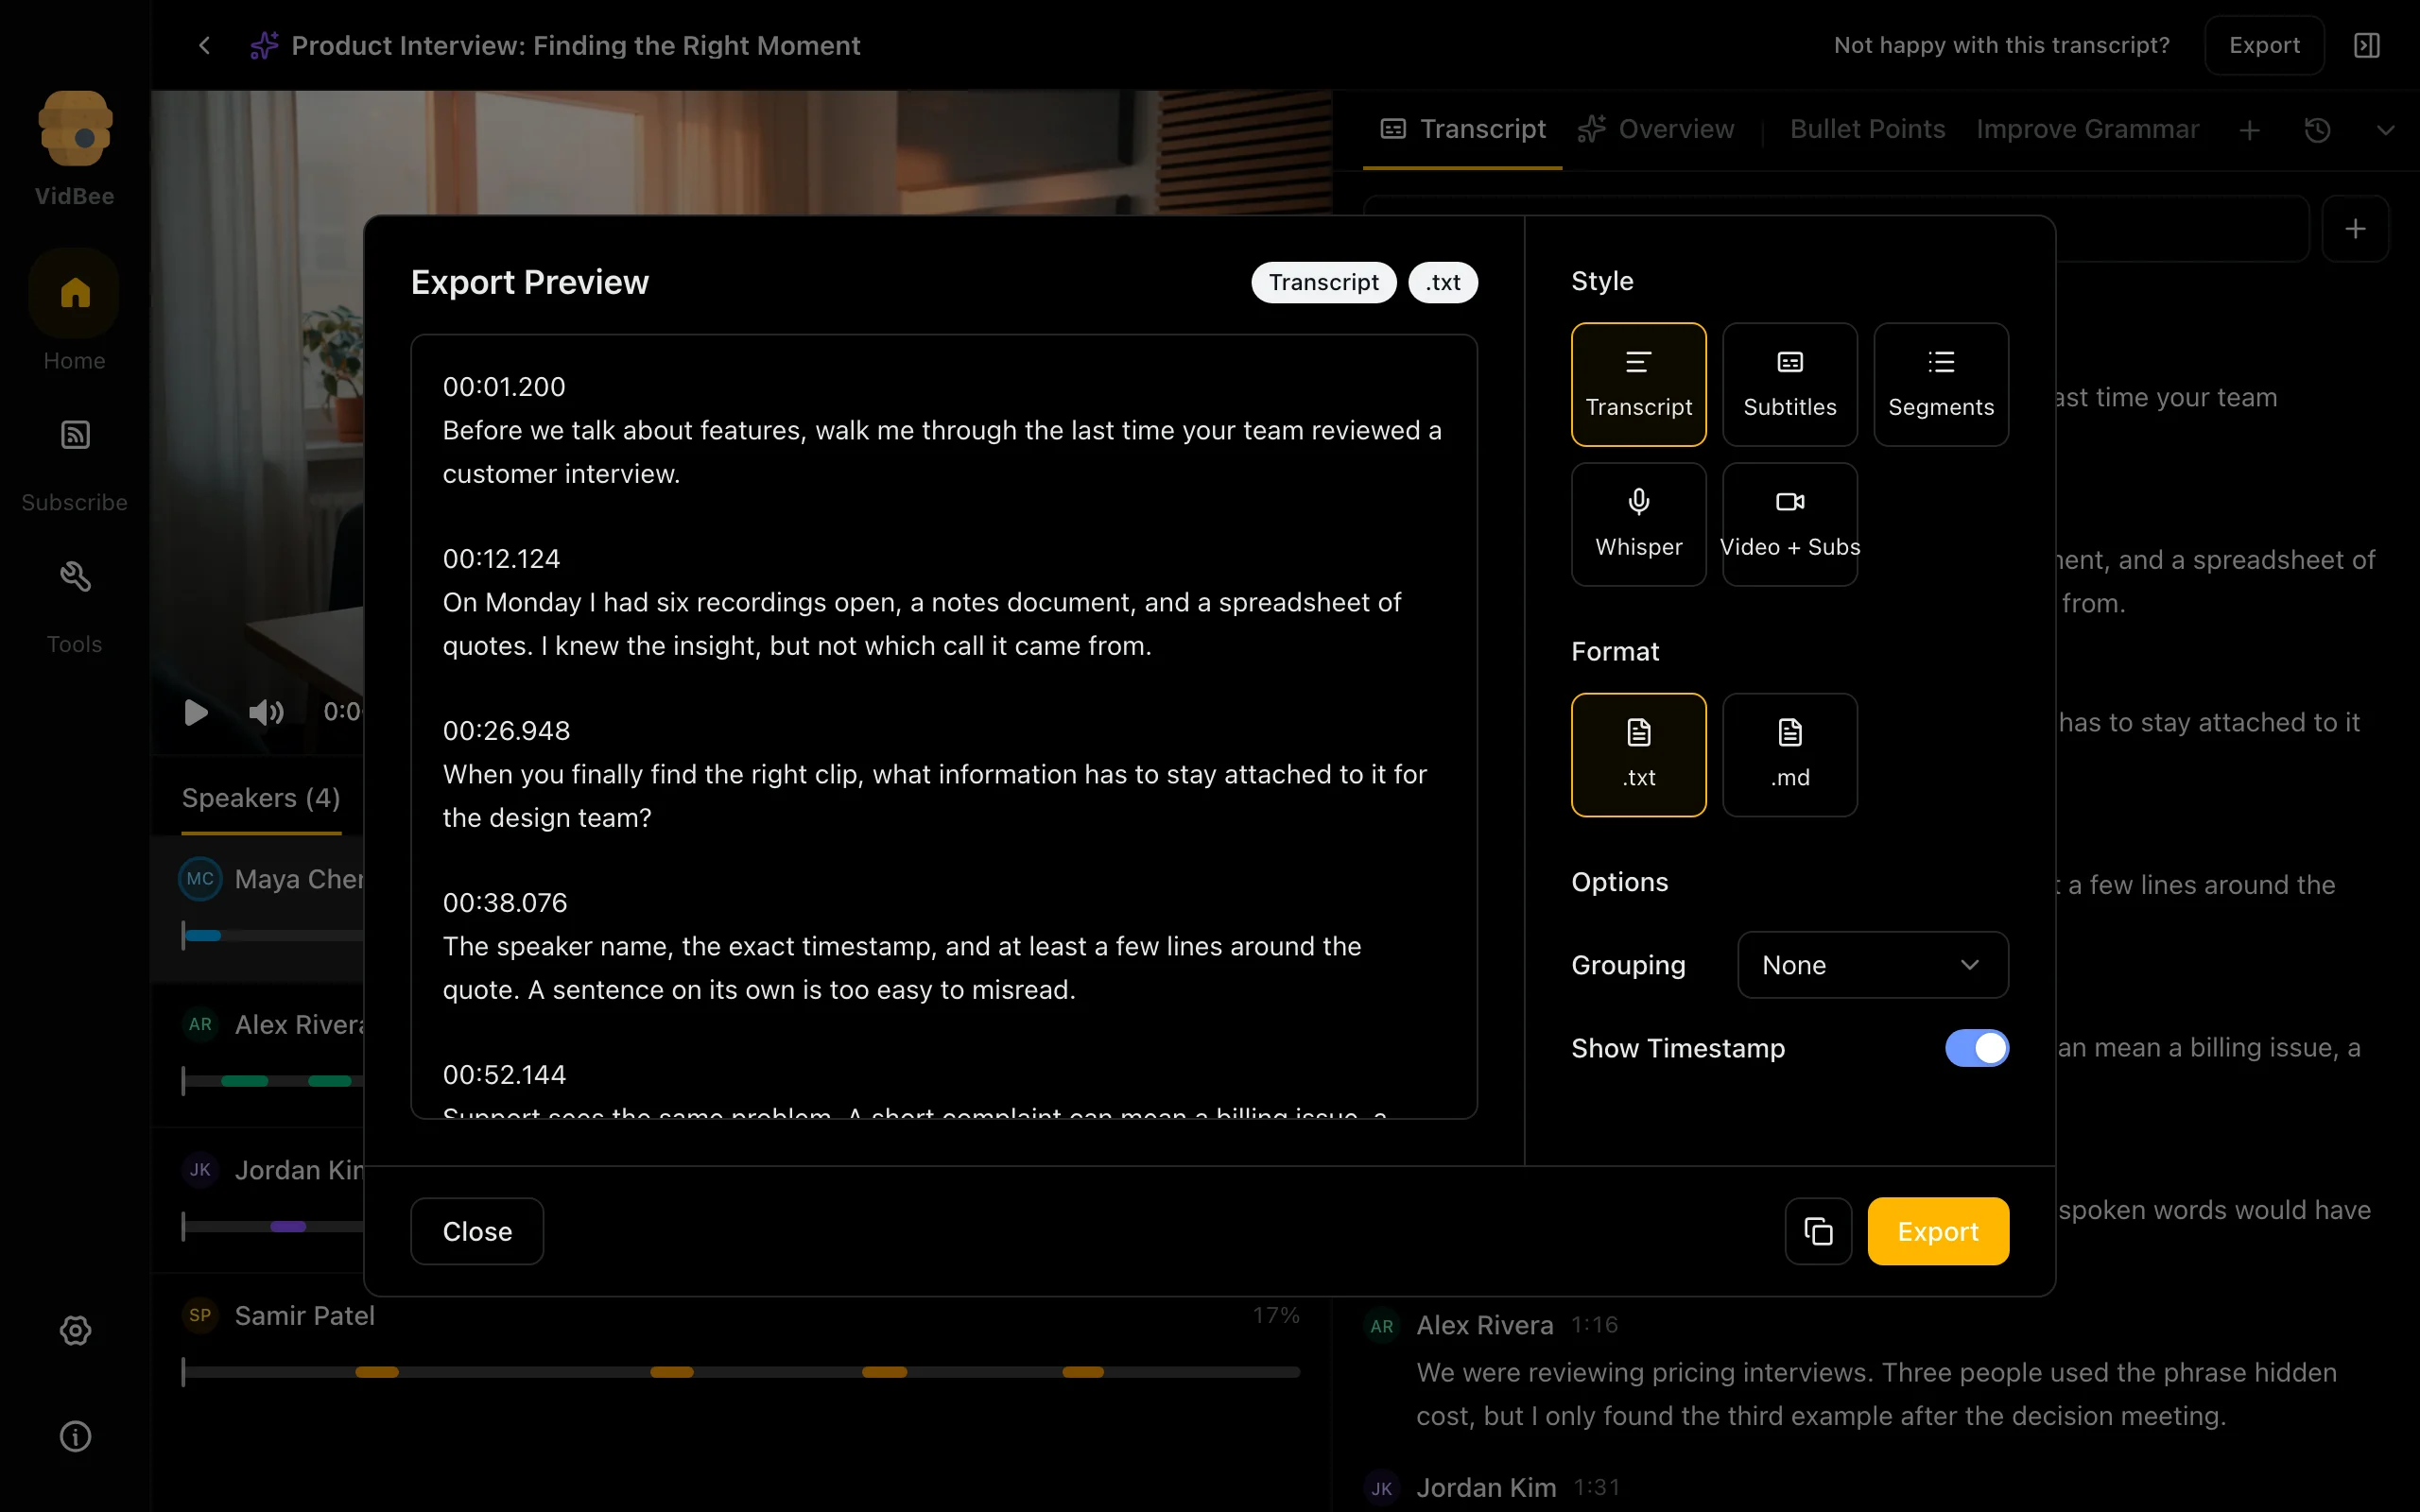Click the yellow Export button

(x=1938, y=1231)
